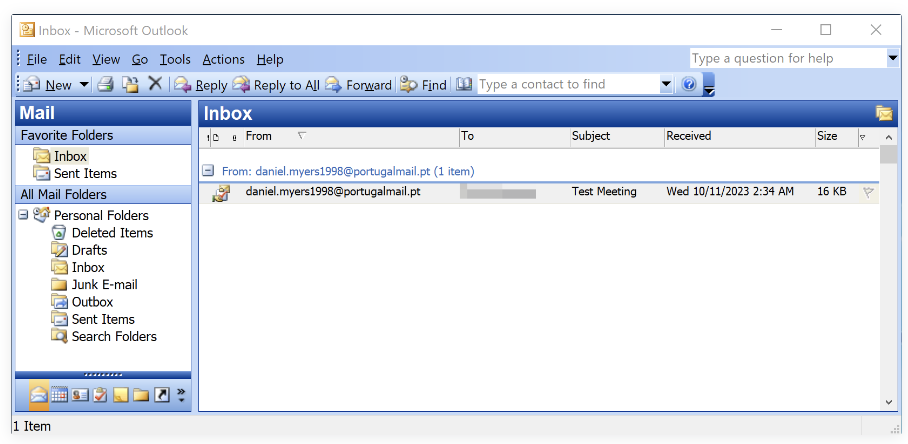Image resolution: width=908 pixels, height=444 pixels.
Task: Click the Print icon in toolbar
Action: point(105,85)
